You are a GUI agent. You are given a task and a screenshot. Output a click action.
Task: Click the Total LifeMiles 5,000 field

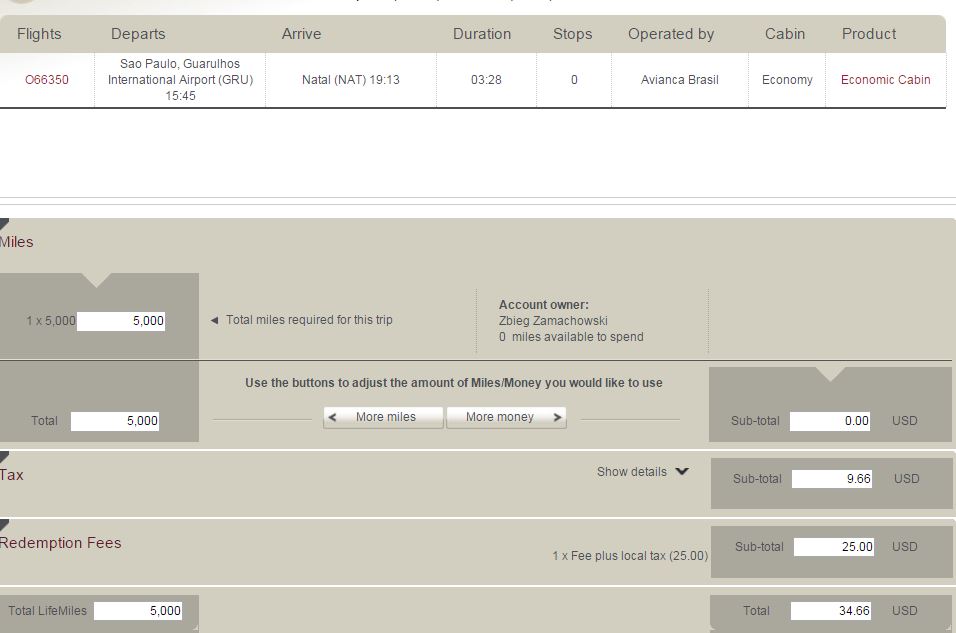(x=138, y=610)
